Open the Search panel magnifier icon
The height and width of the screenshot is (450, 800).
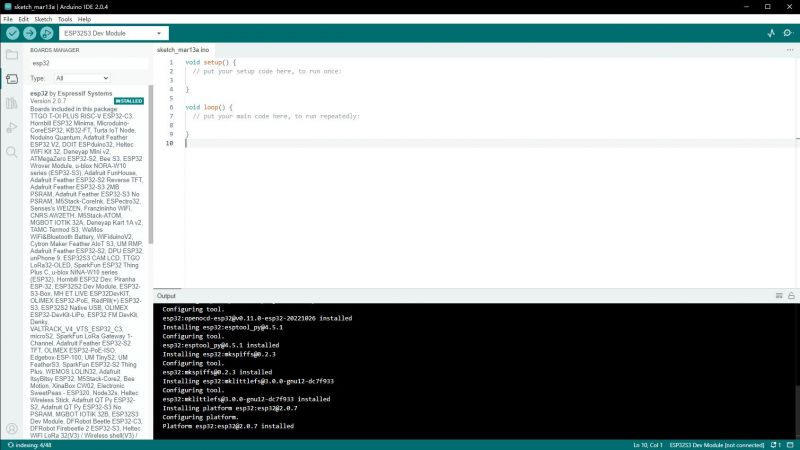pyautogui.click(x=12, y=152)
